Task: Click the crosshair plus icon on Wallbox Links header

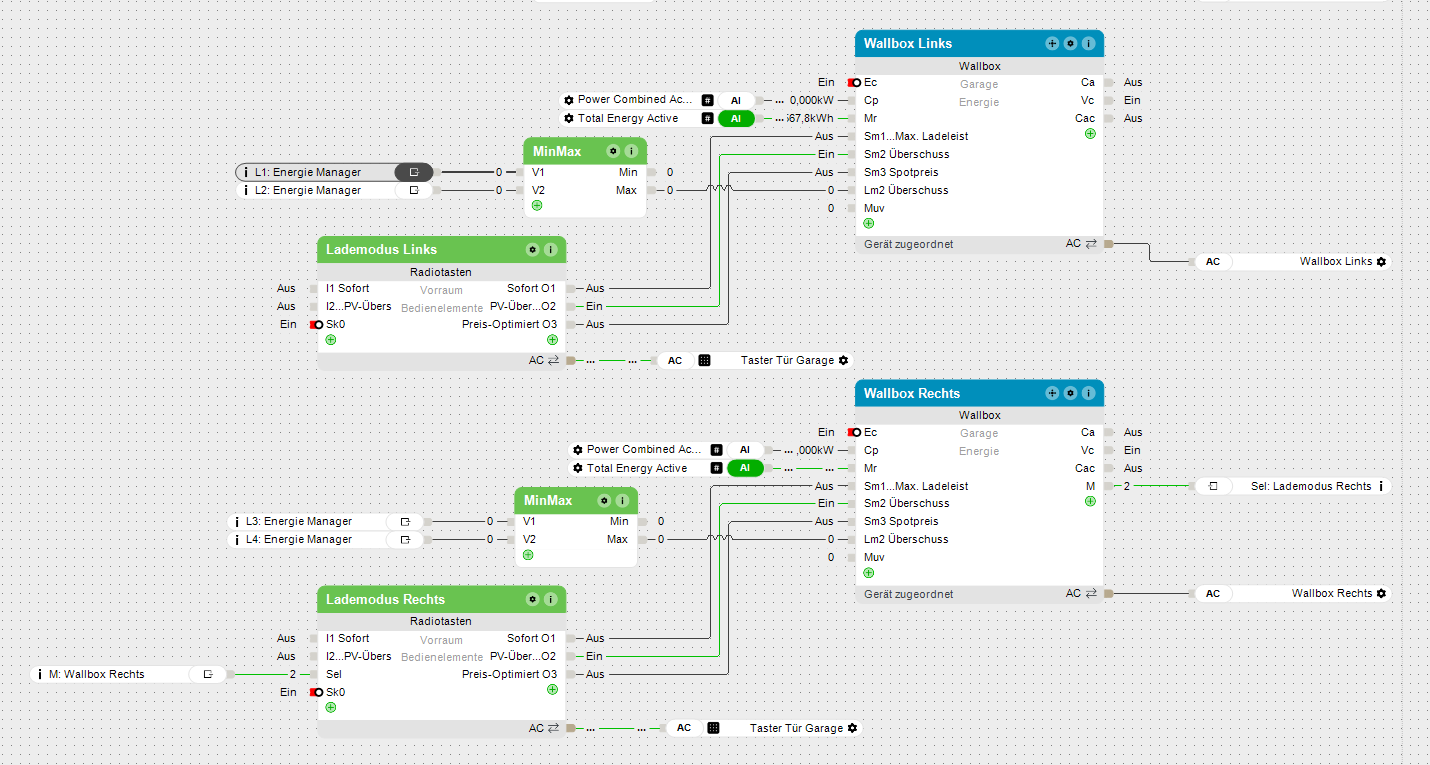Action: point(1052,44)
